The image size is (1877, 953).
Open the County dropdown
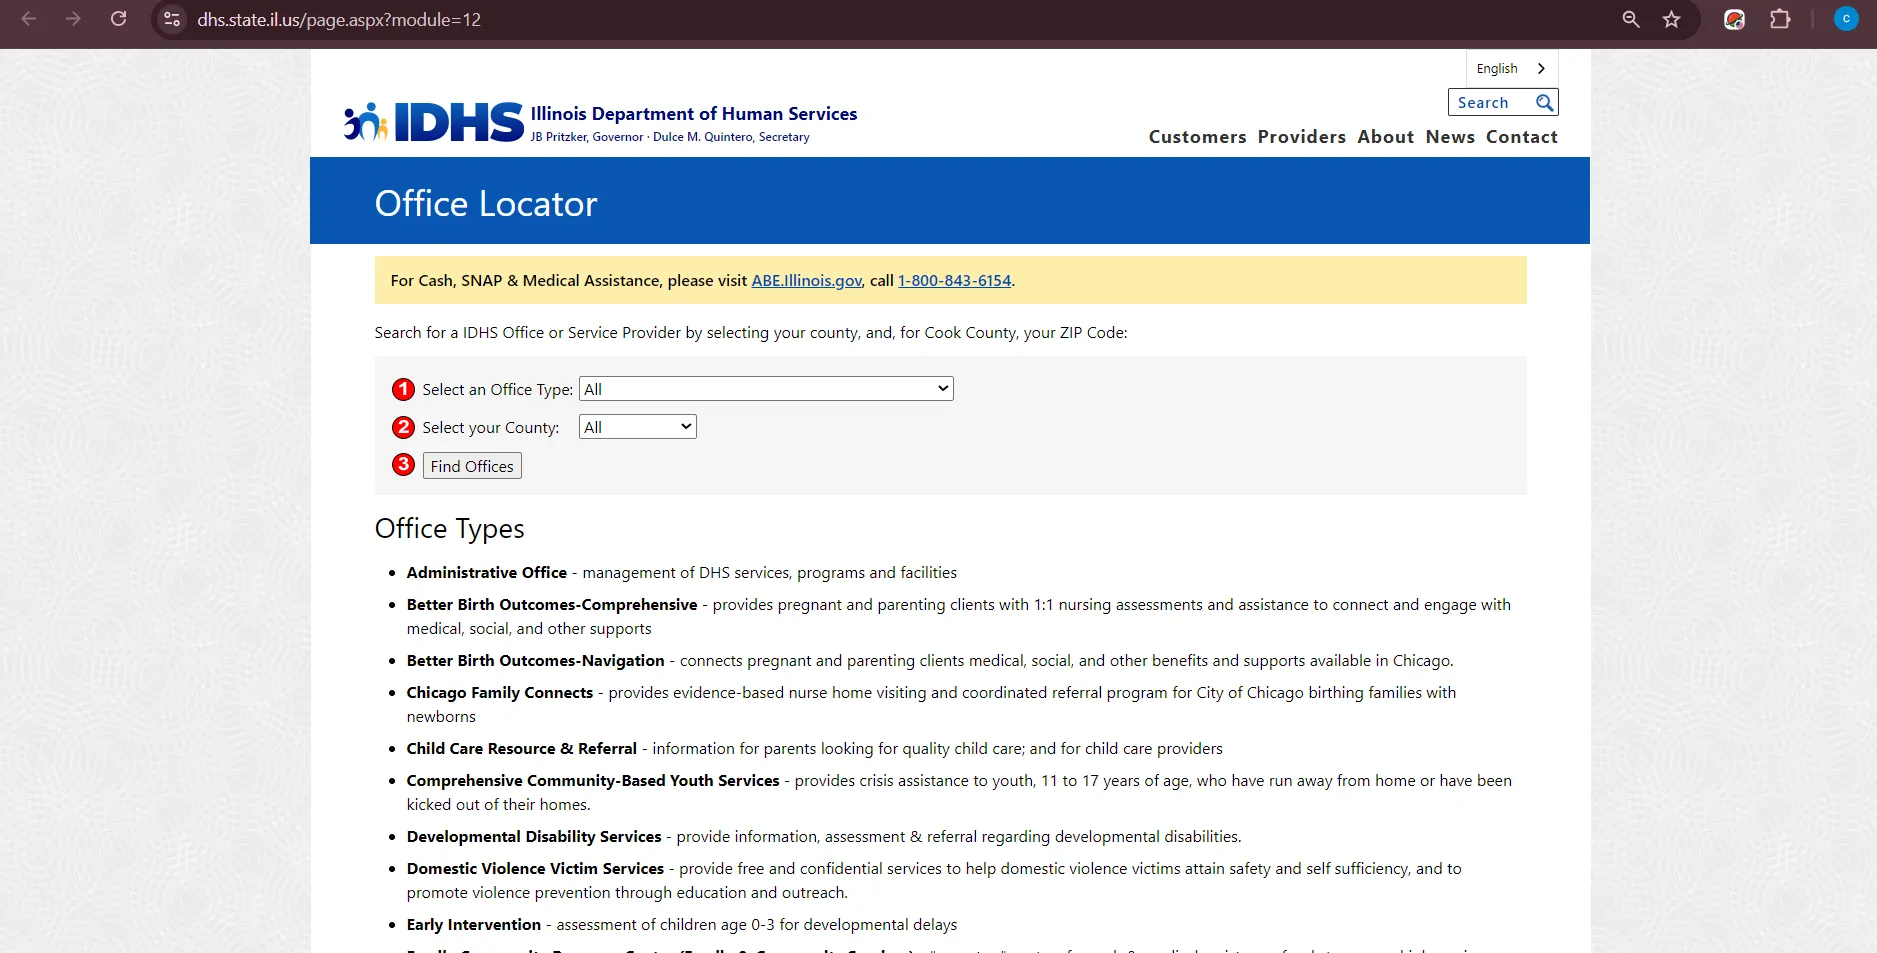pos(638,427)
